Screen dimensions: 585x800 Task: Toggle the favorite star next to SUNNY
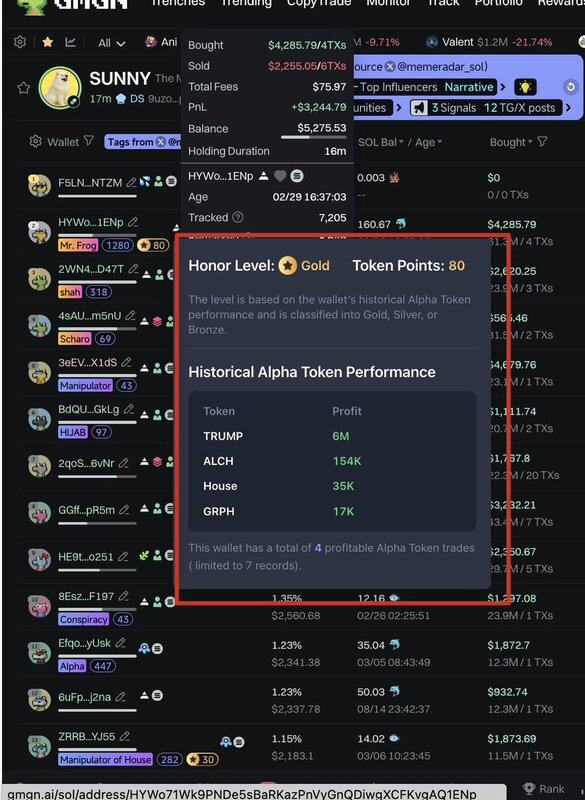pyautogui.click(x=23, y=88)
